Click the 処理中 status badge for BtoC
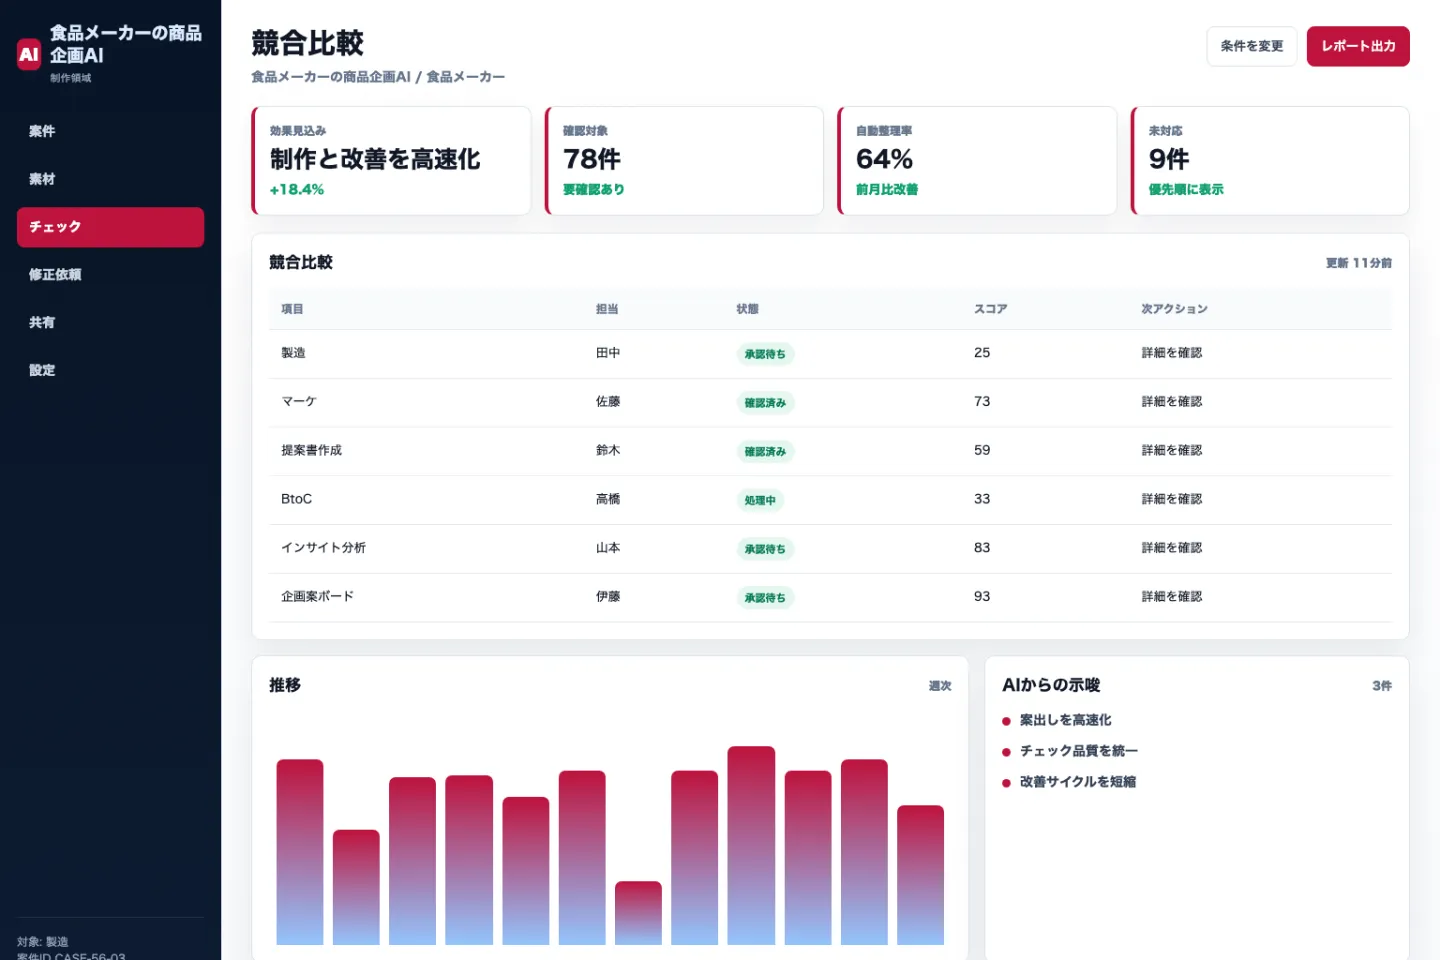The width and height of the screenshot is (1440, 960). pyautogui.click(x=760, y=500)
